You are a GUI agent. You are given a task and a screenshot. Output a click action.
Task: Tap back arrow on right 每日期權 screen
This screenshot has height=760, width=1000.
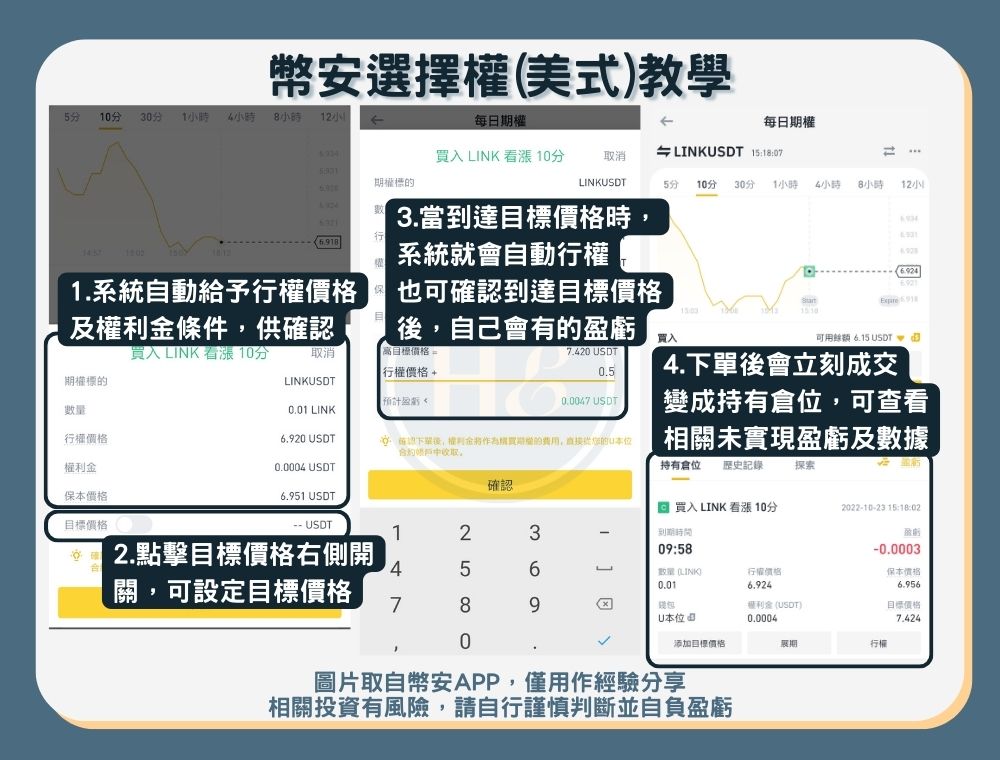coord(667,121)
